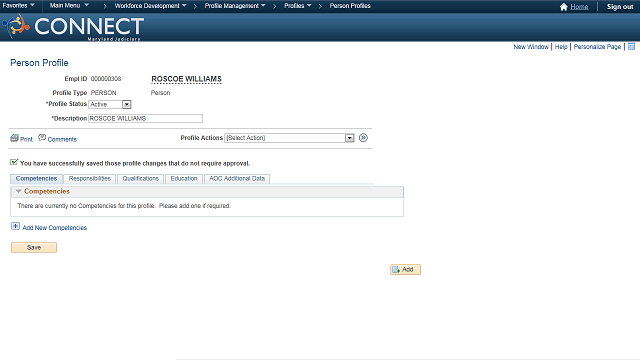This screenshot has width=640, height=360.
Task: Click the ROSCOE WILLIAMS name link
Action: [187, 79]
